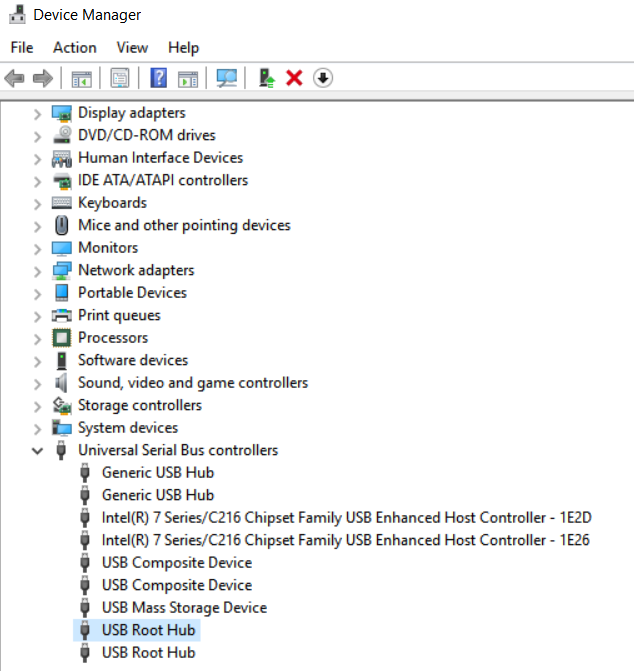Select first Generic USB Hub entry
This screenshot has height=671, width=634.
158,473
